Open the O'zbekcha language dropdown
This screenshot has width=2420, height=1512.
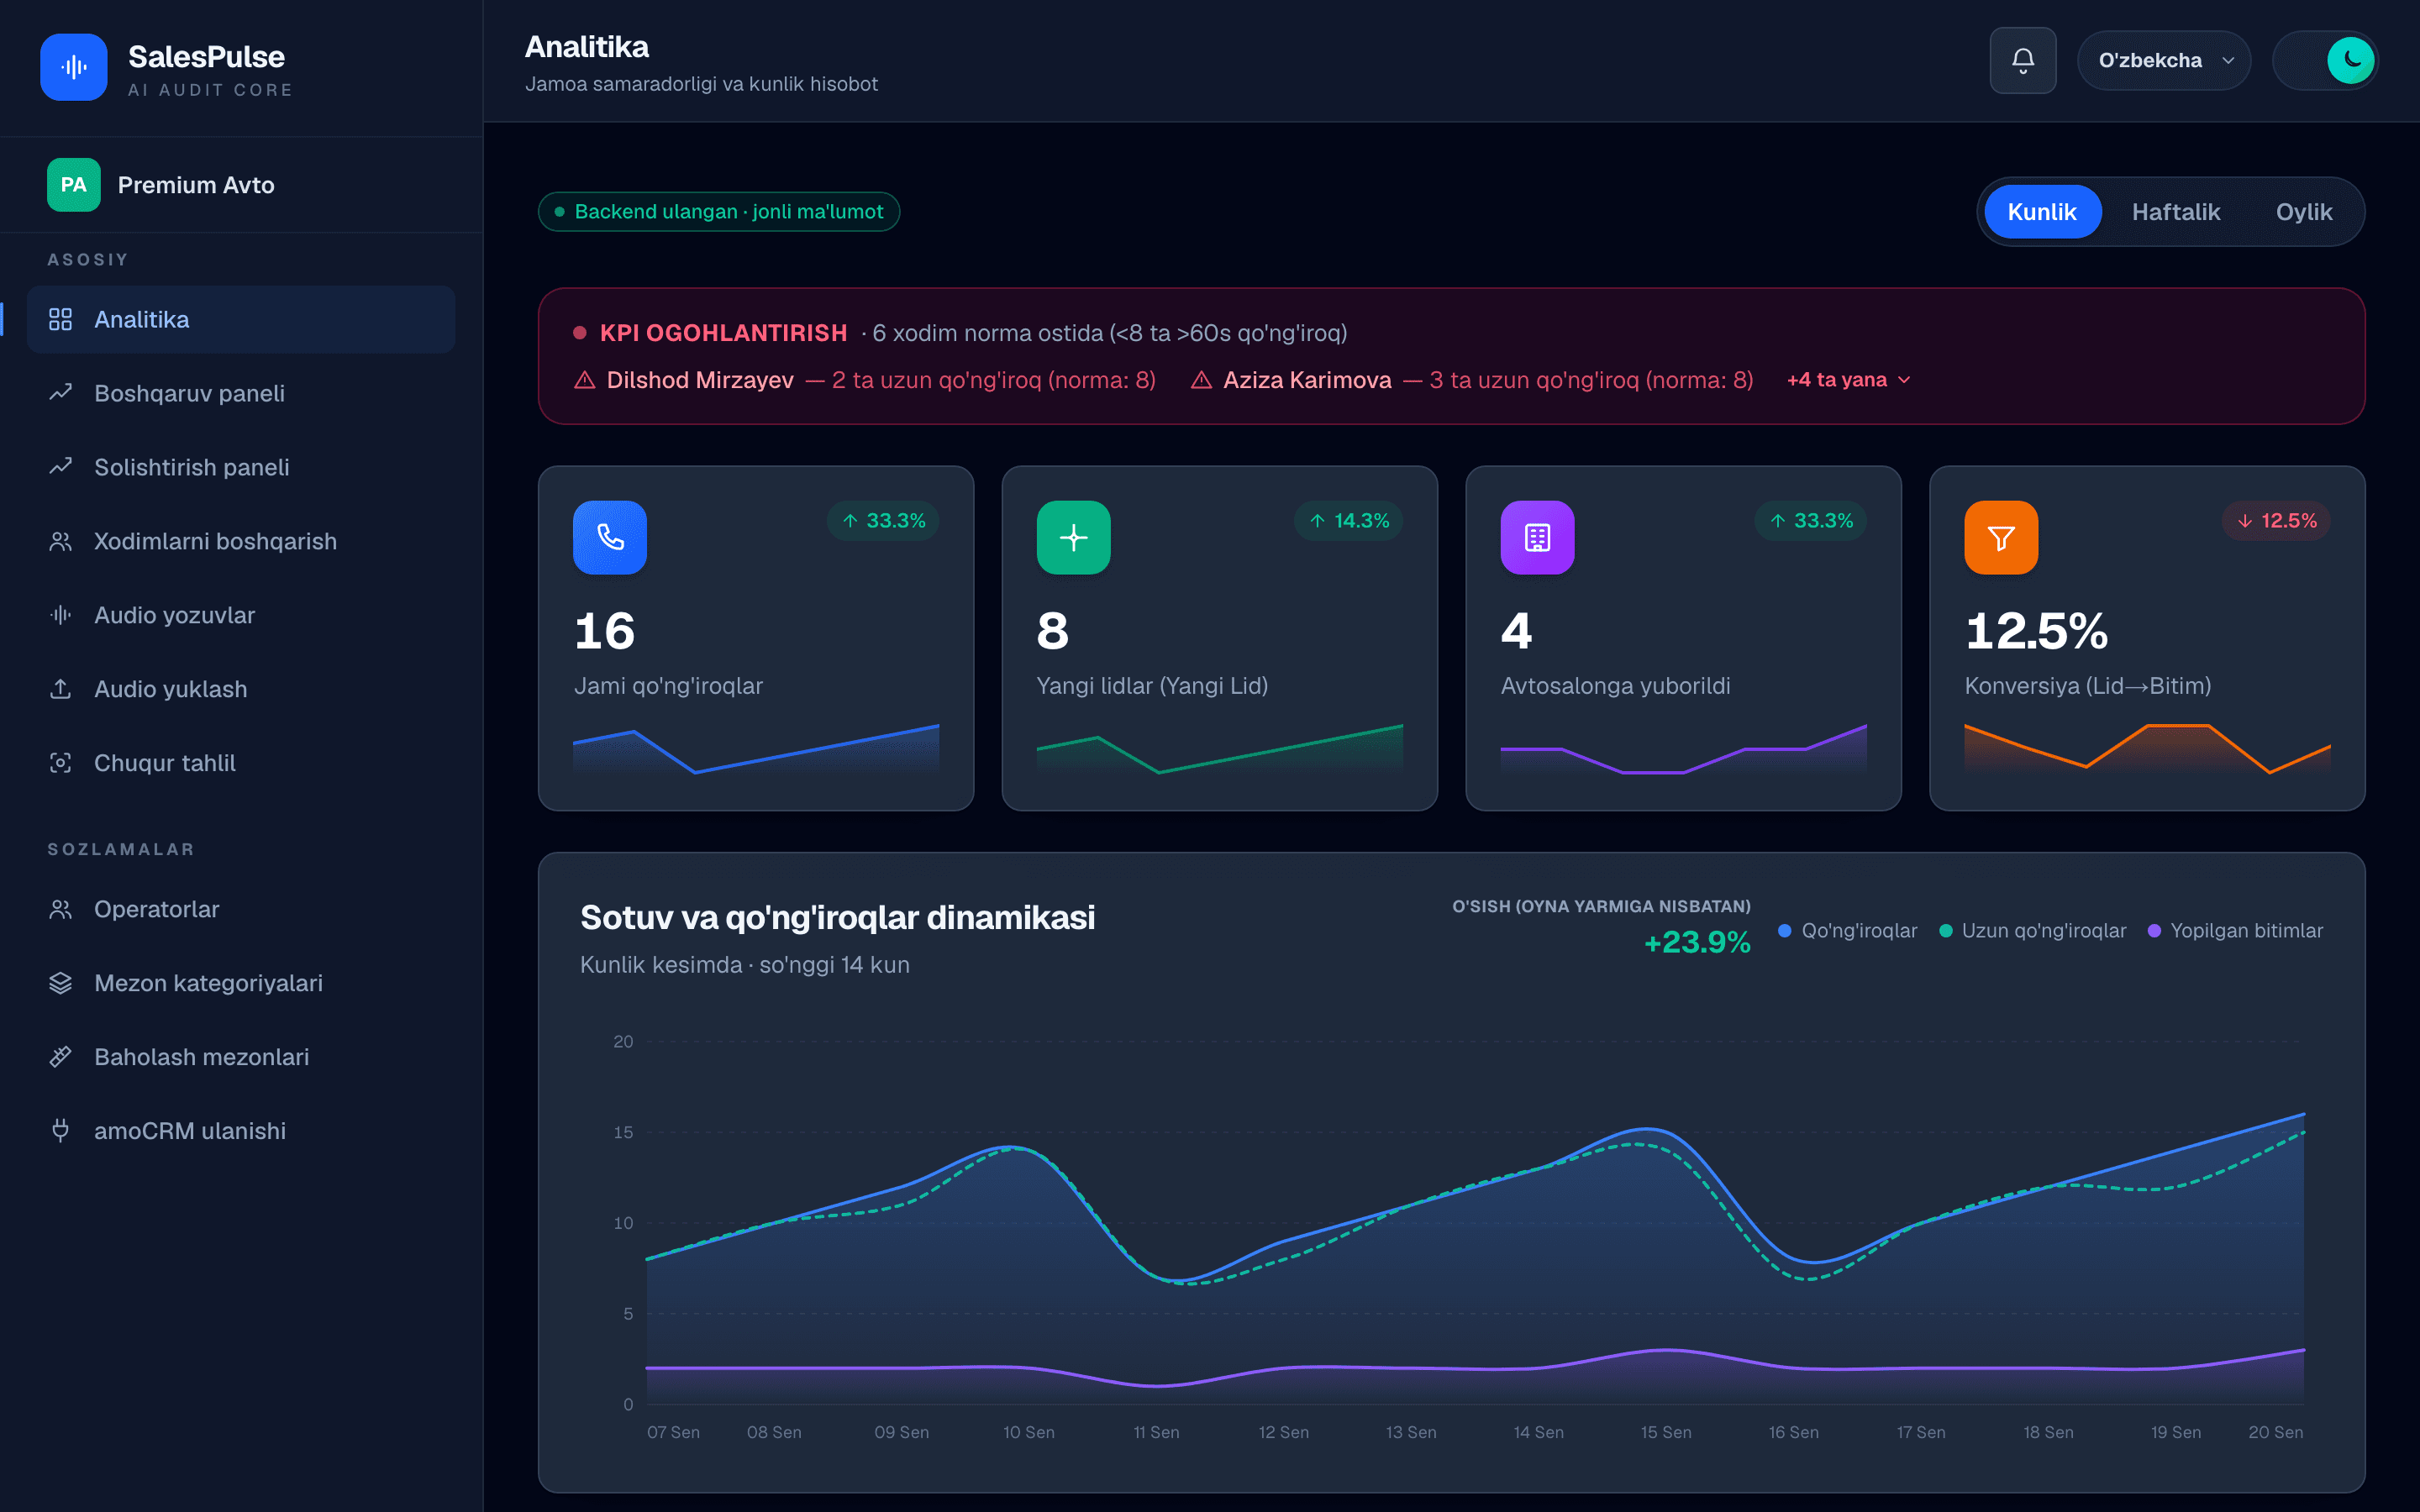pos(2164,60)
